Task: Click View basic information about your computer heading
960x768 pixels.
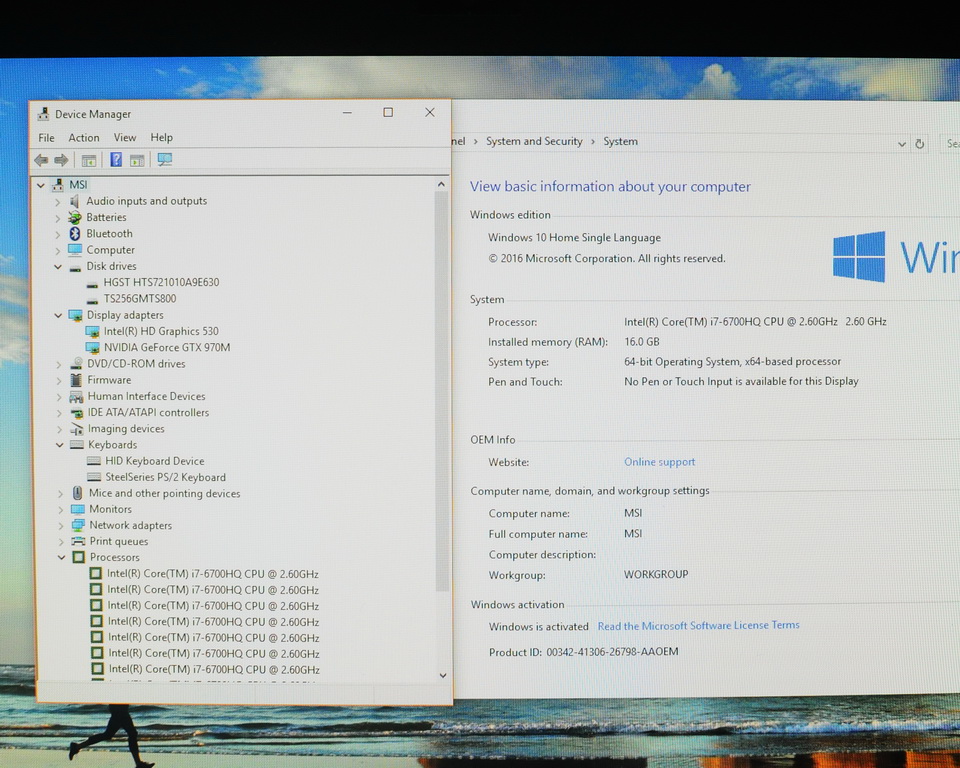Action: pos(610,187)
